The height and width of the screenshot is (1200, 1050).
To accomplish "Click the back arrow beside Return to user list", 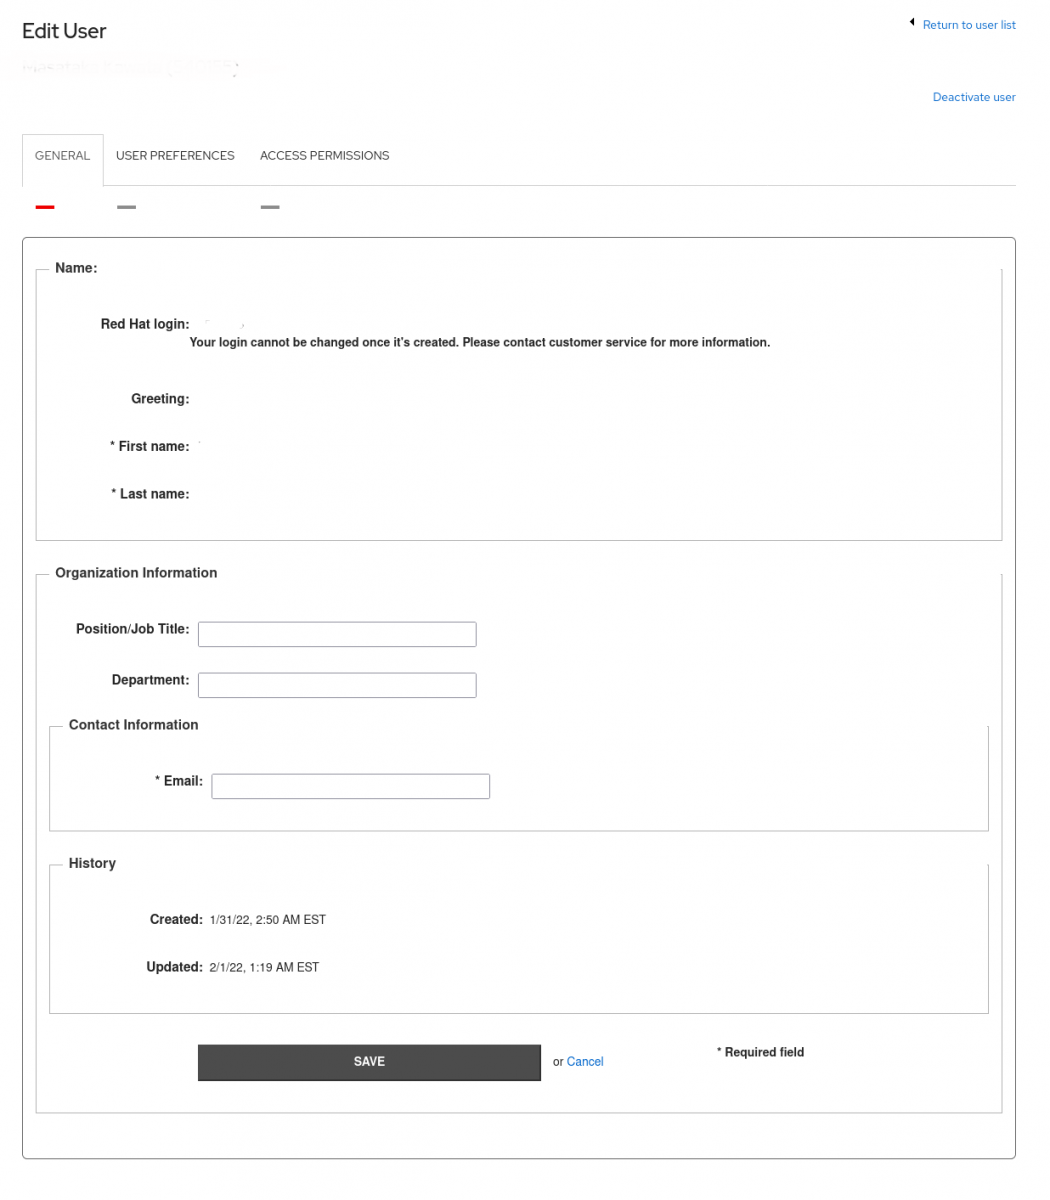I will [912, 22].
